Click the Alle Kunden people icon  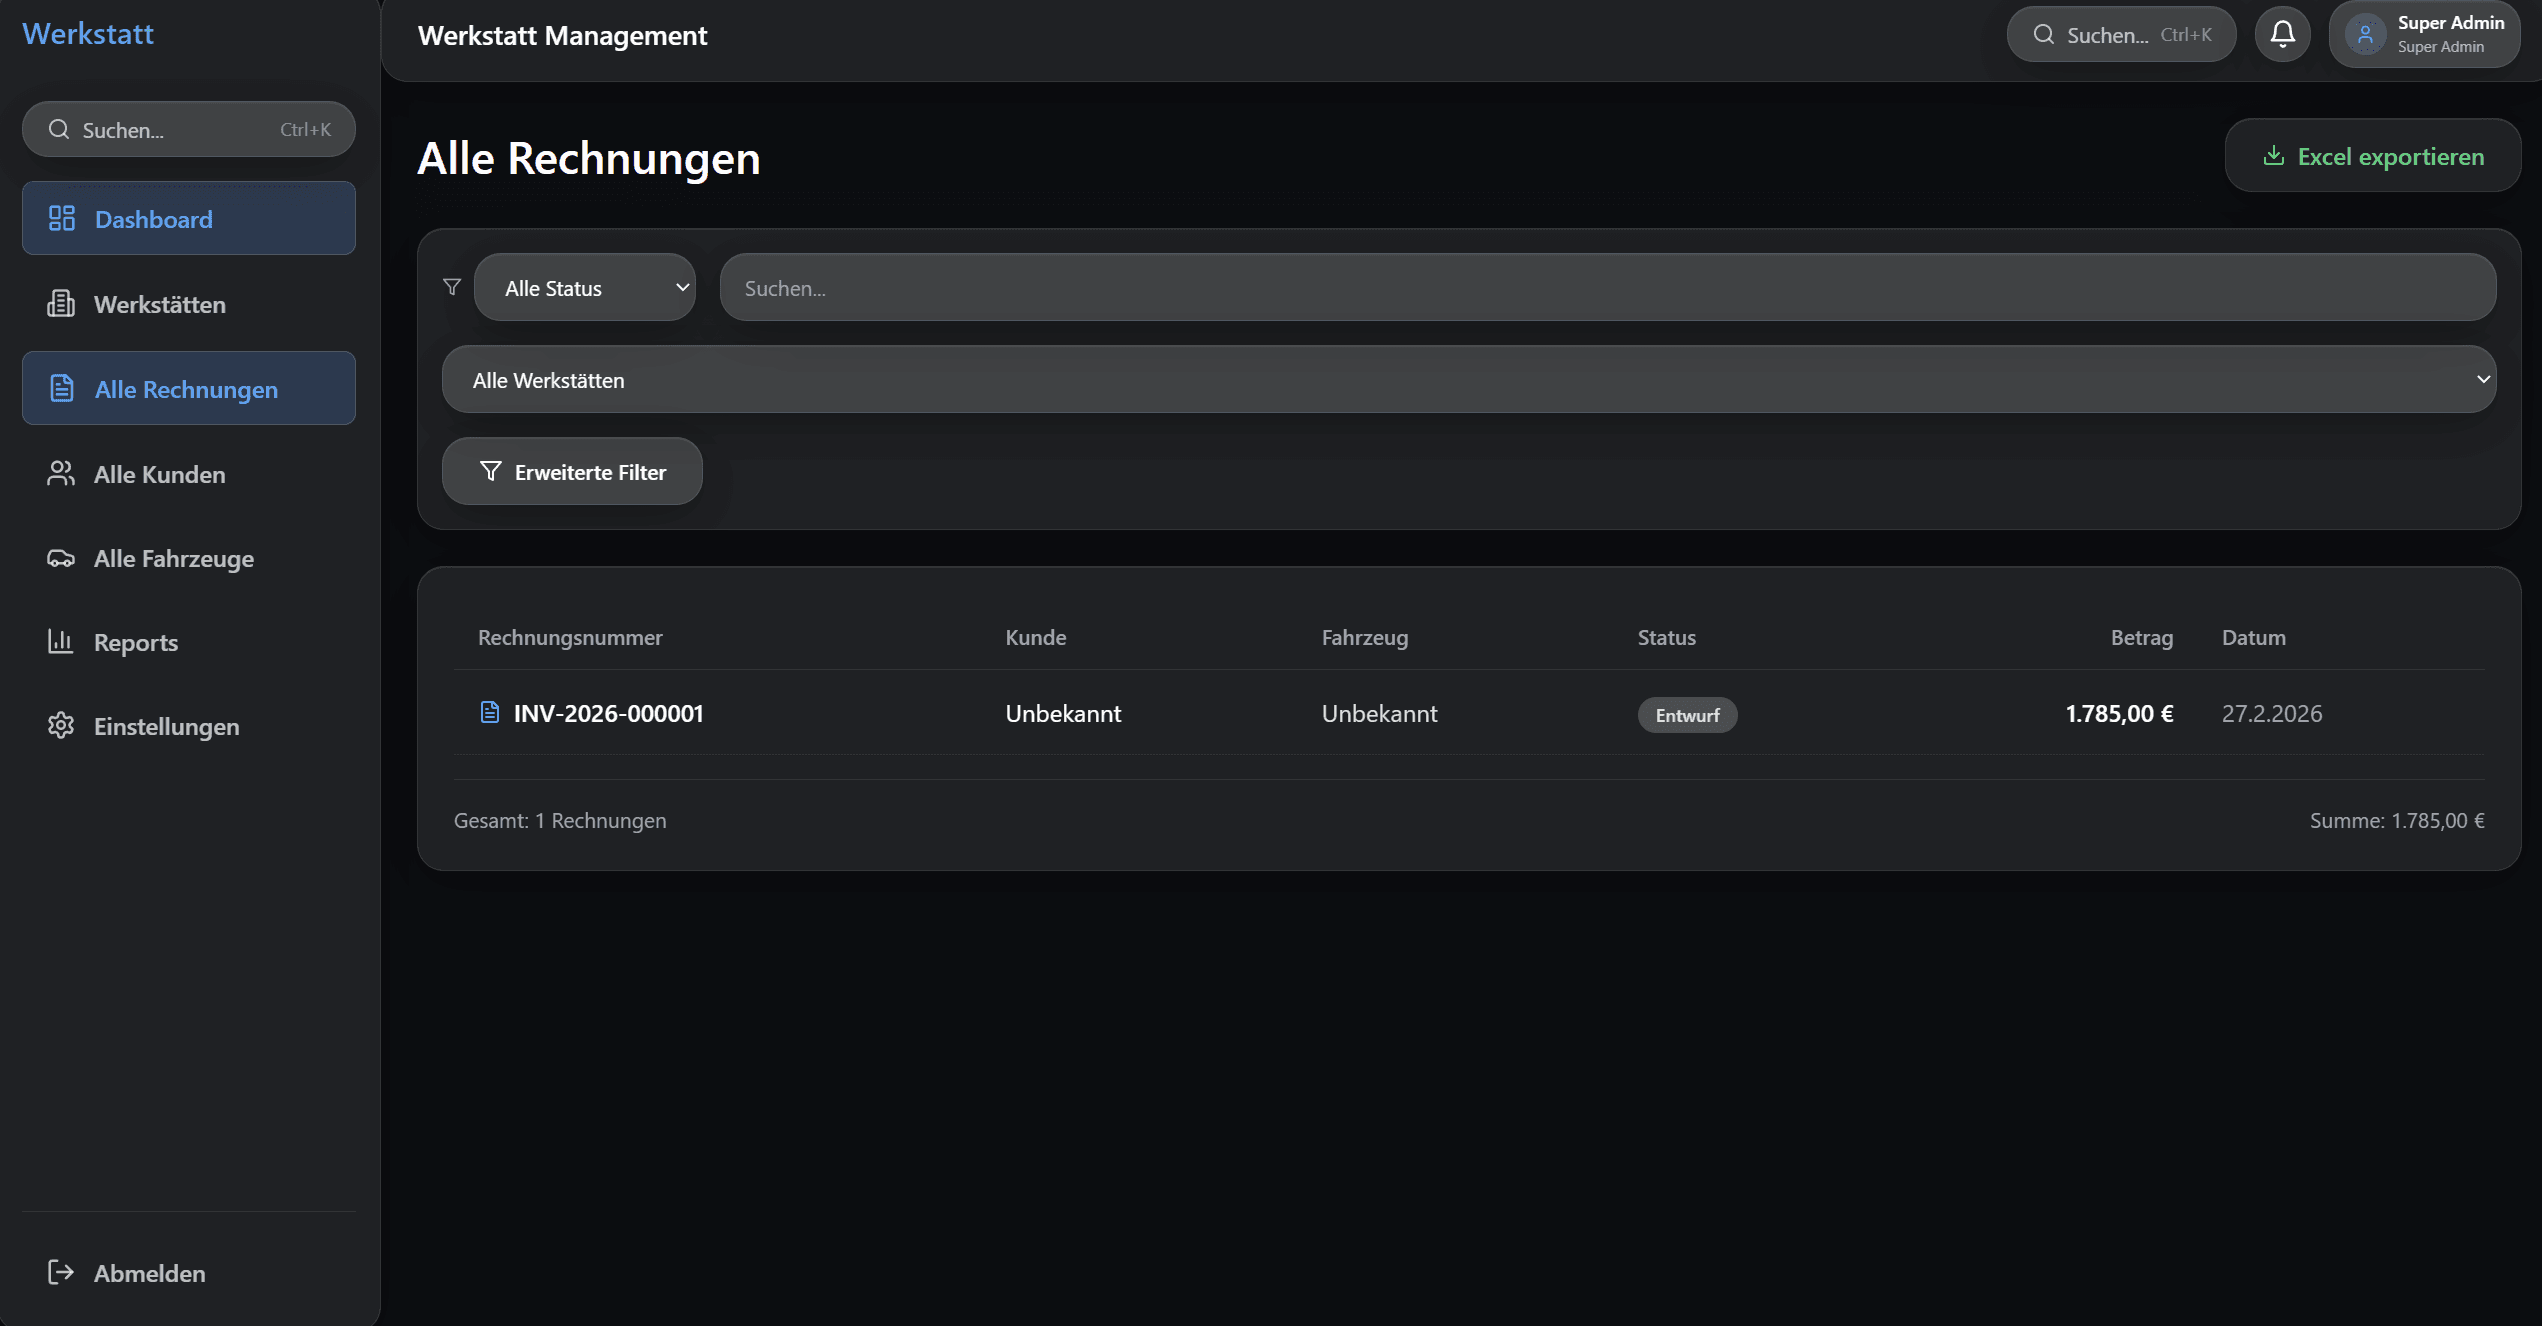61,474
